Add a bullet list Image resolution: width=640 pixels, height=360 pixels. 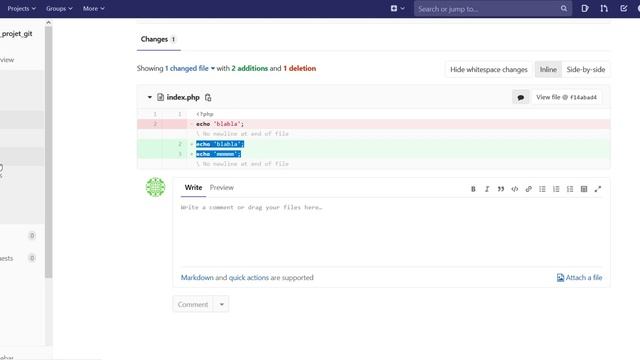point(542,189)
